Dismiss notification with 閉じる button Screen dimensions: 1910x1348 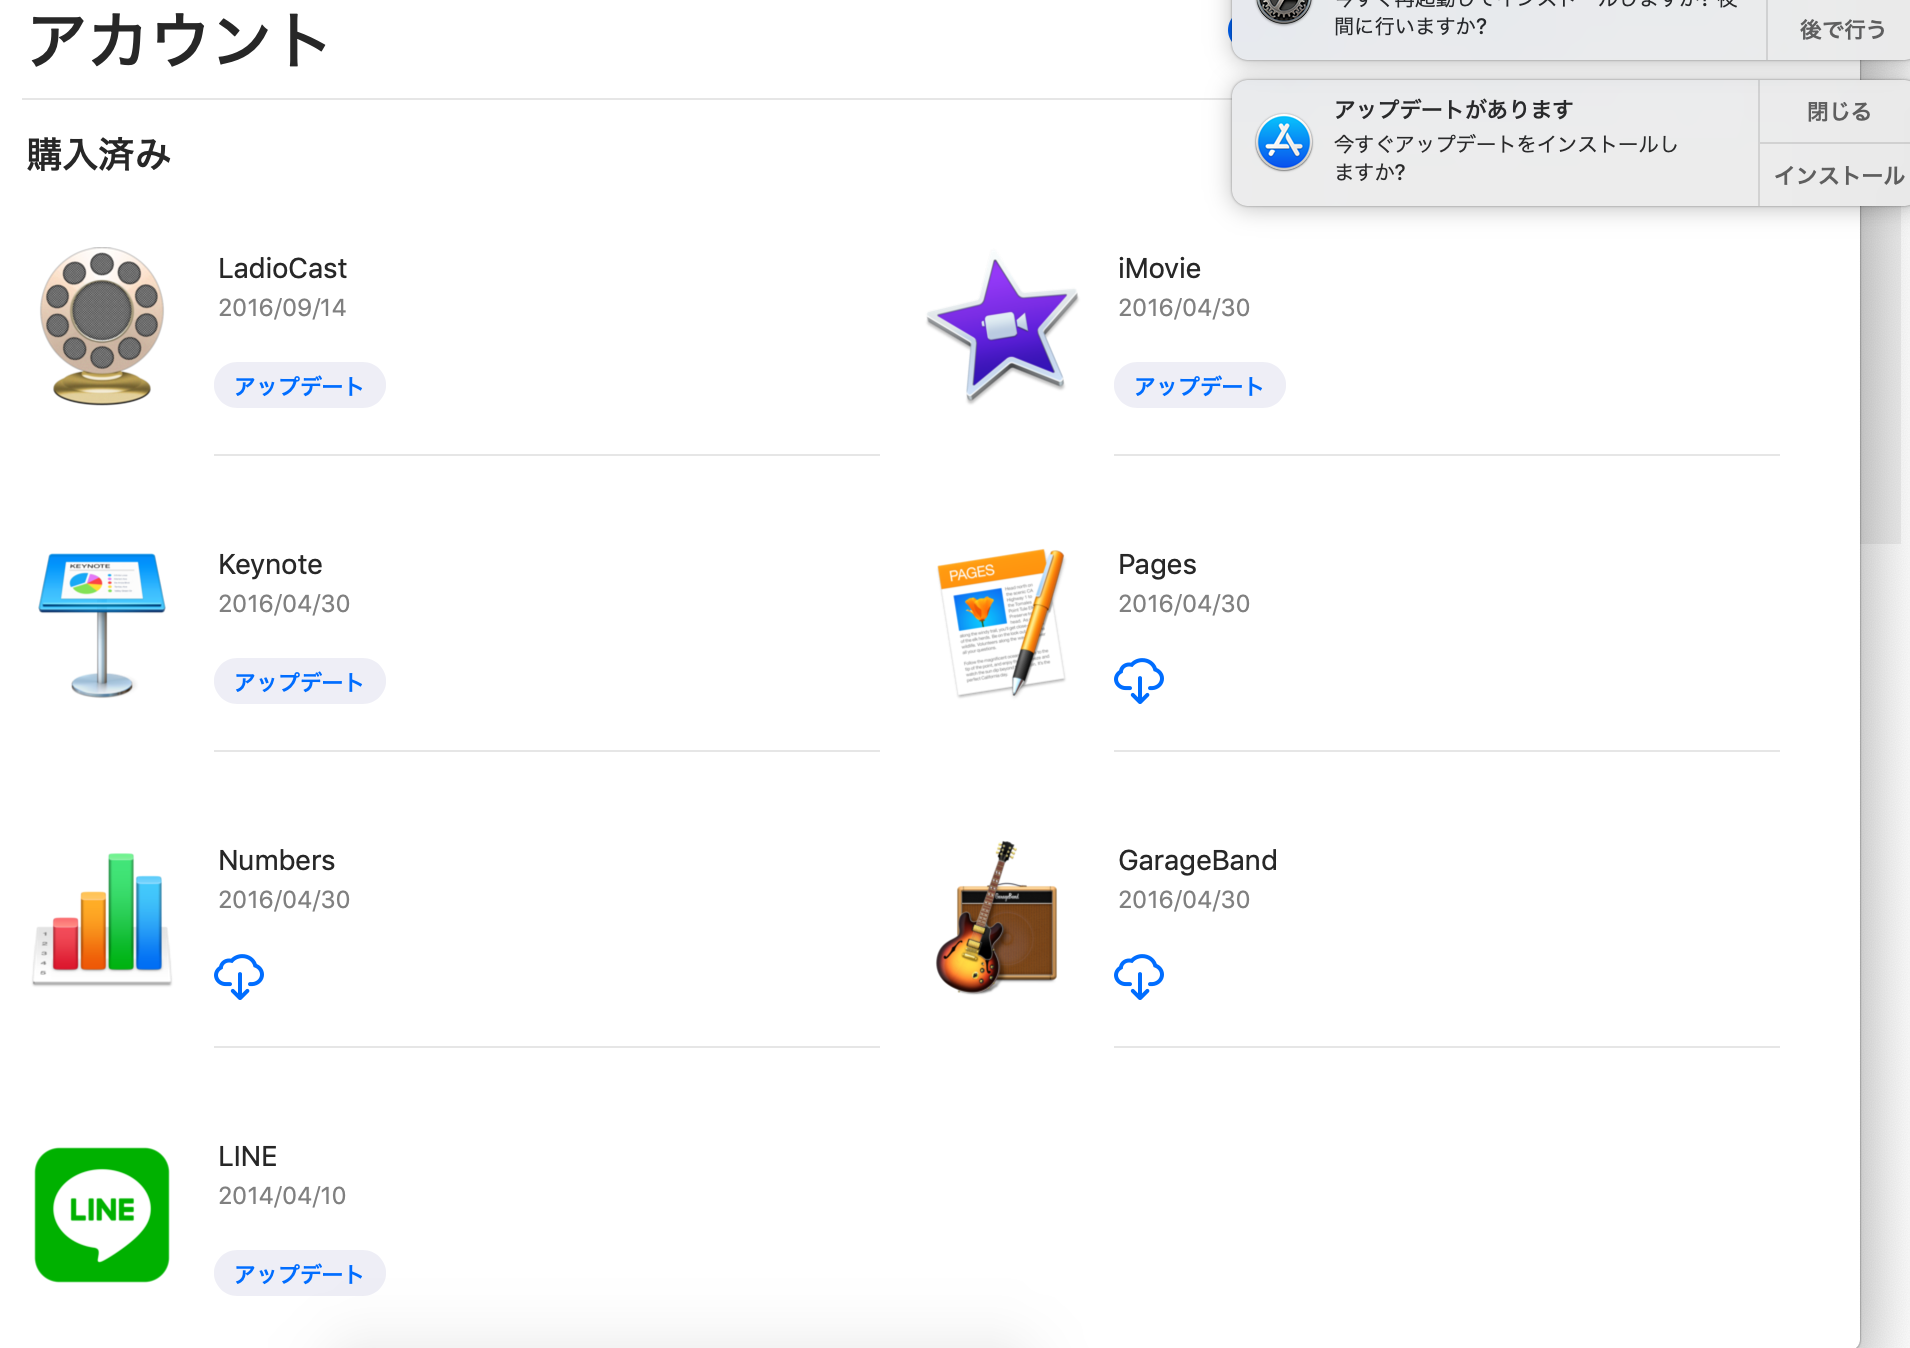pyautogui.click(x=1837, y=112)
